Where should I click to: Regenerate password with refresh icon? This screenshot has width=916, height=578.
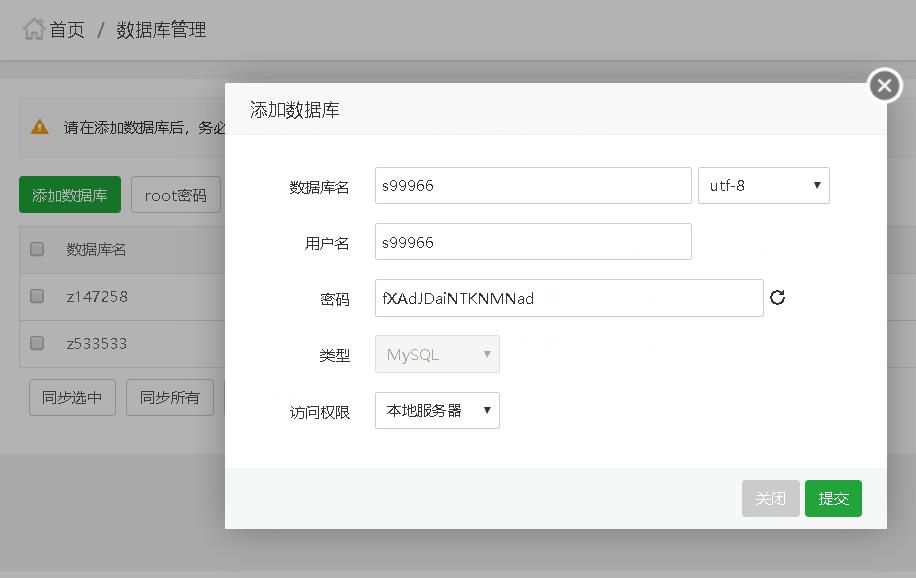coord(777,297)
